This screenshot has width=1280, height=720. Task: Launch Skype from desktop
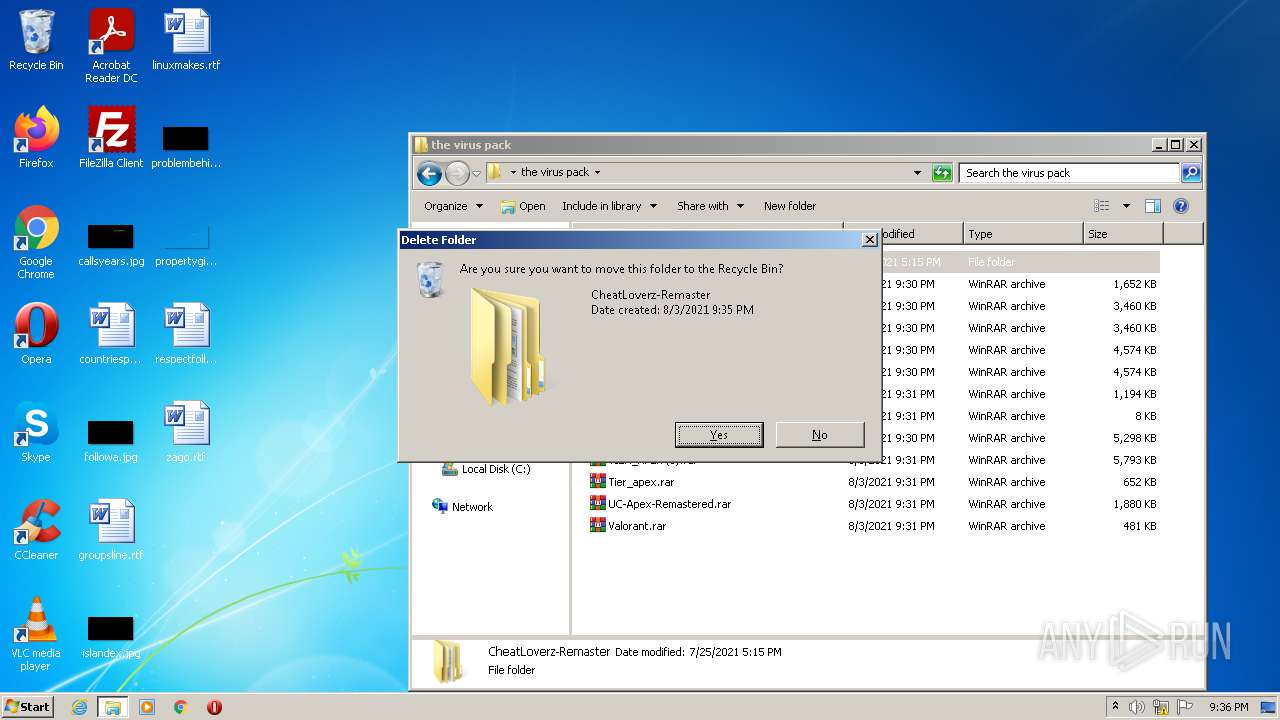coord(36,432)
